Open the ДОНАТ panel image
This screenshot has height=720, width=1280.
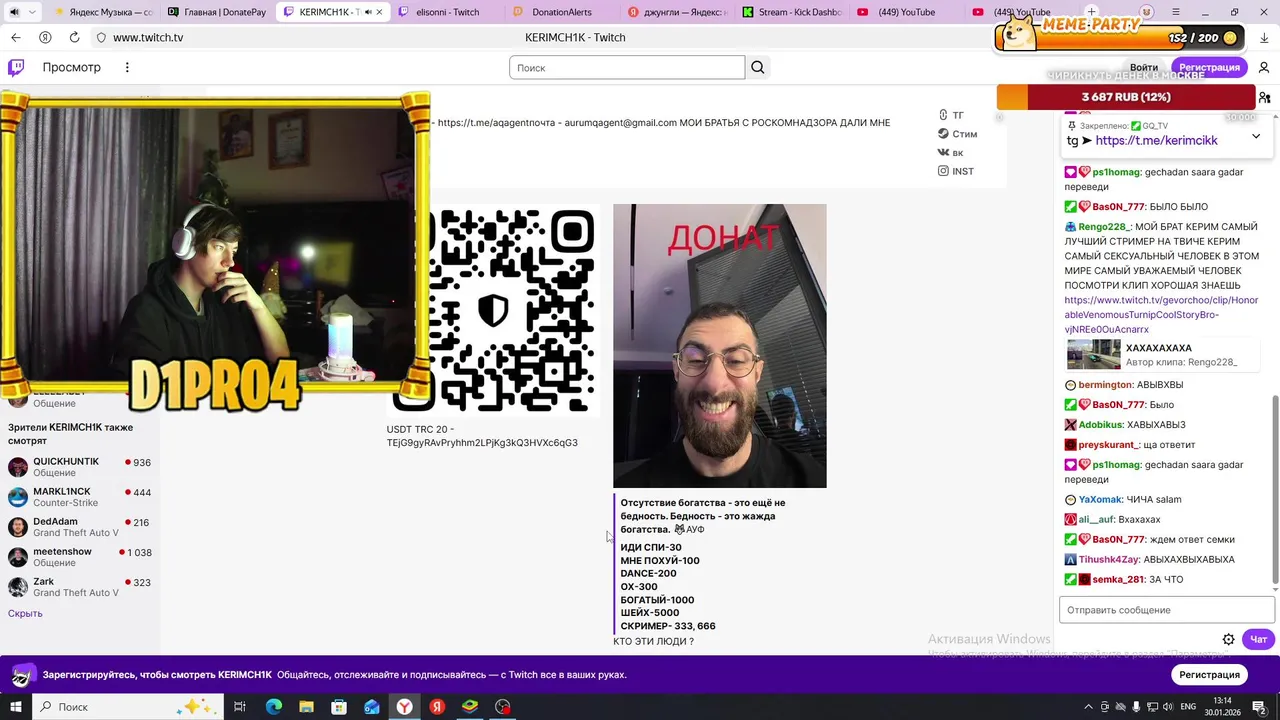(x=720, y=346)
